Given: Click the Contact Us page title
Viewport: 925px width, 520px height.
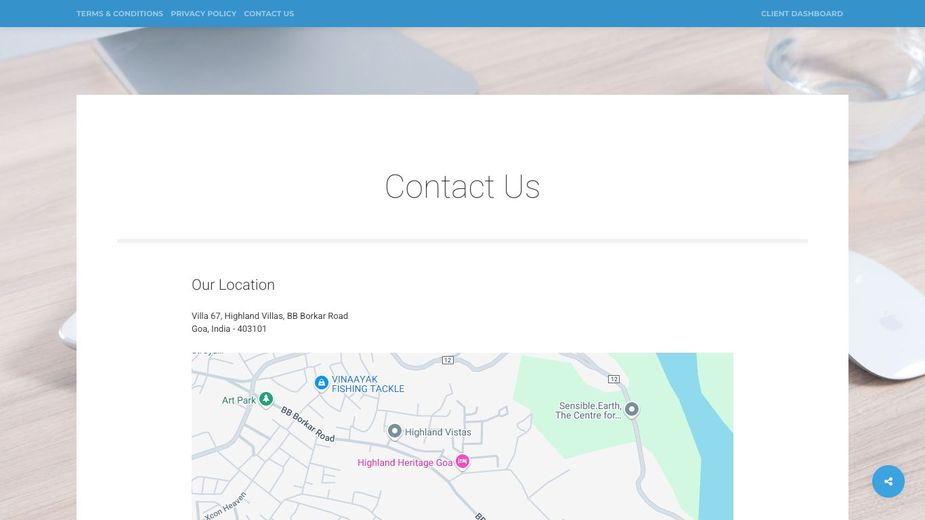Looking at the screenshot, I should [462, 187].
